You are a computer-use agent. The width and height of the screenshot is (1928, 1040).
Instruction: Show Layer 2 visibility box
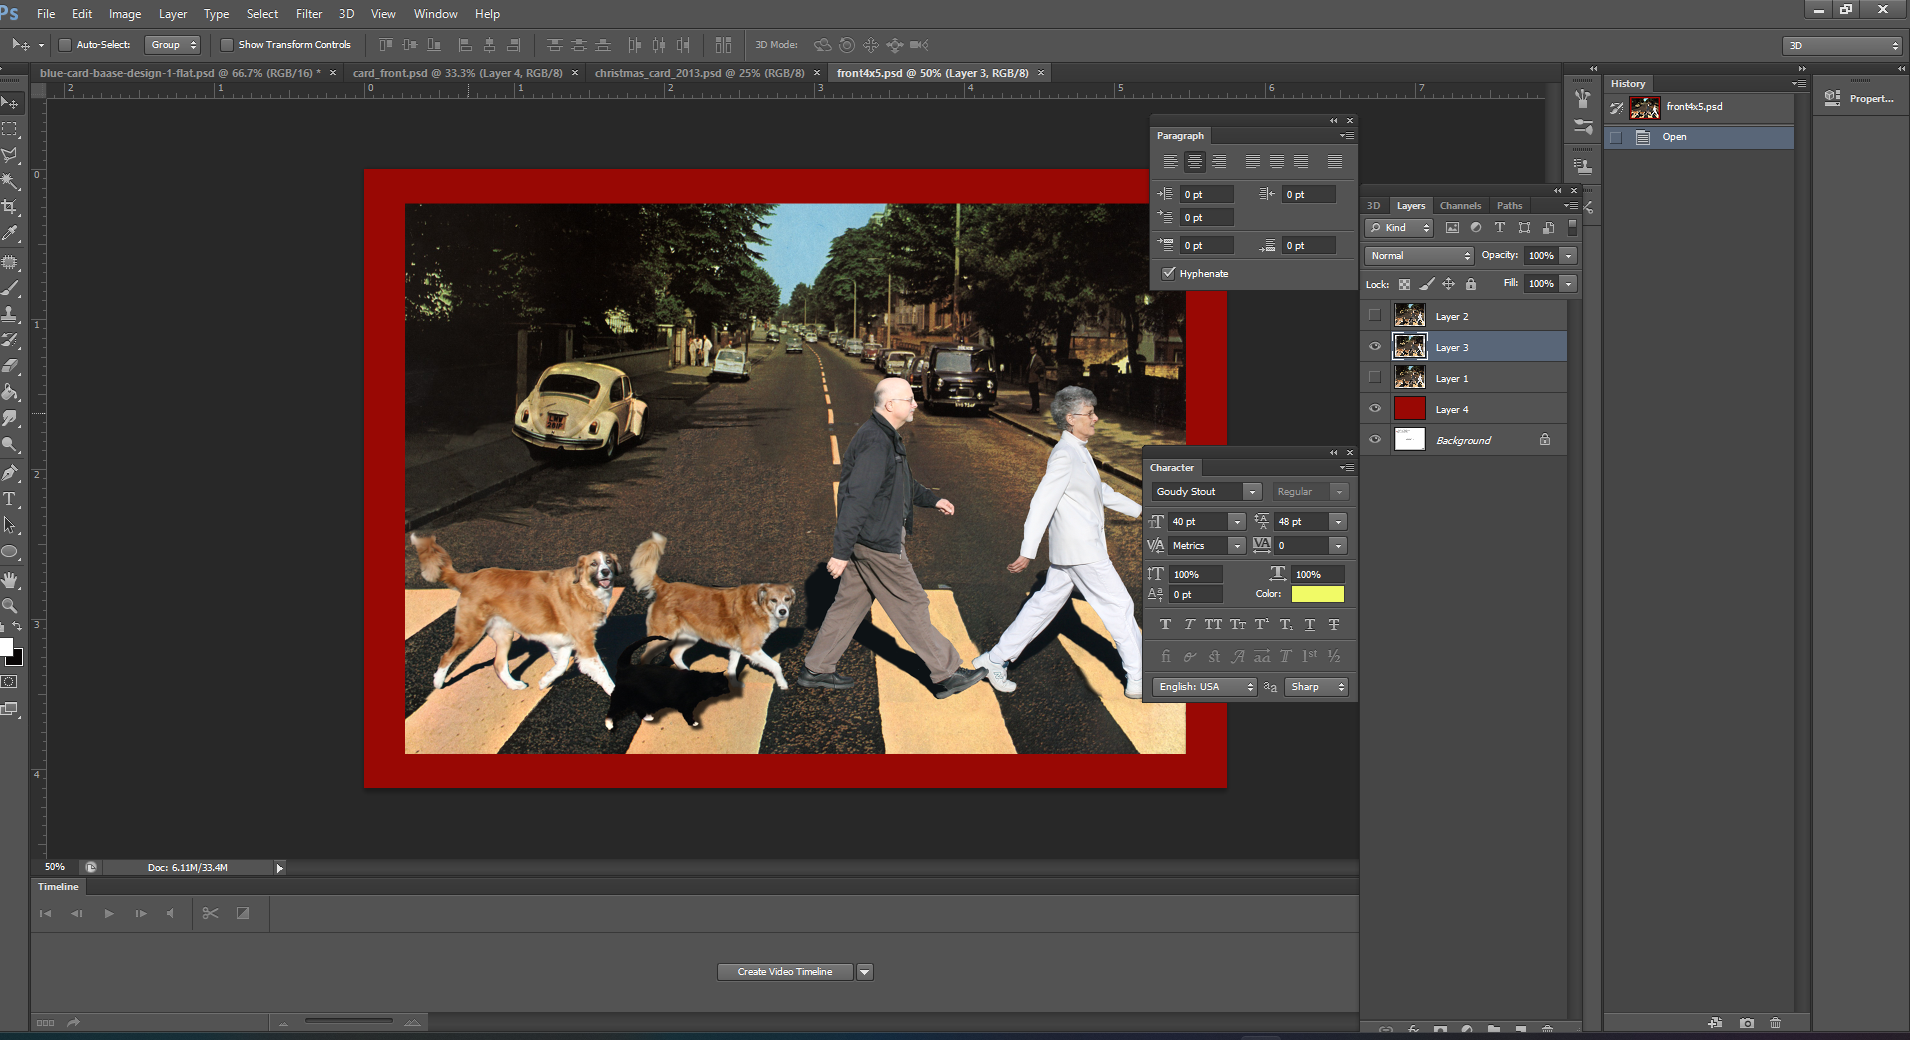pyautogui.click(x=1375, y=316)
